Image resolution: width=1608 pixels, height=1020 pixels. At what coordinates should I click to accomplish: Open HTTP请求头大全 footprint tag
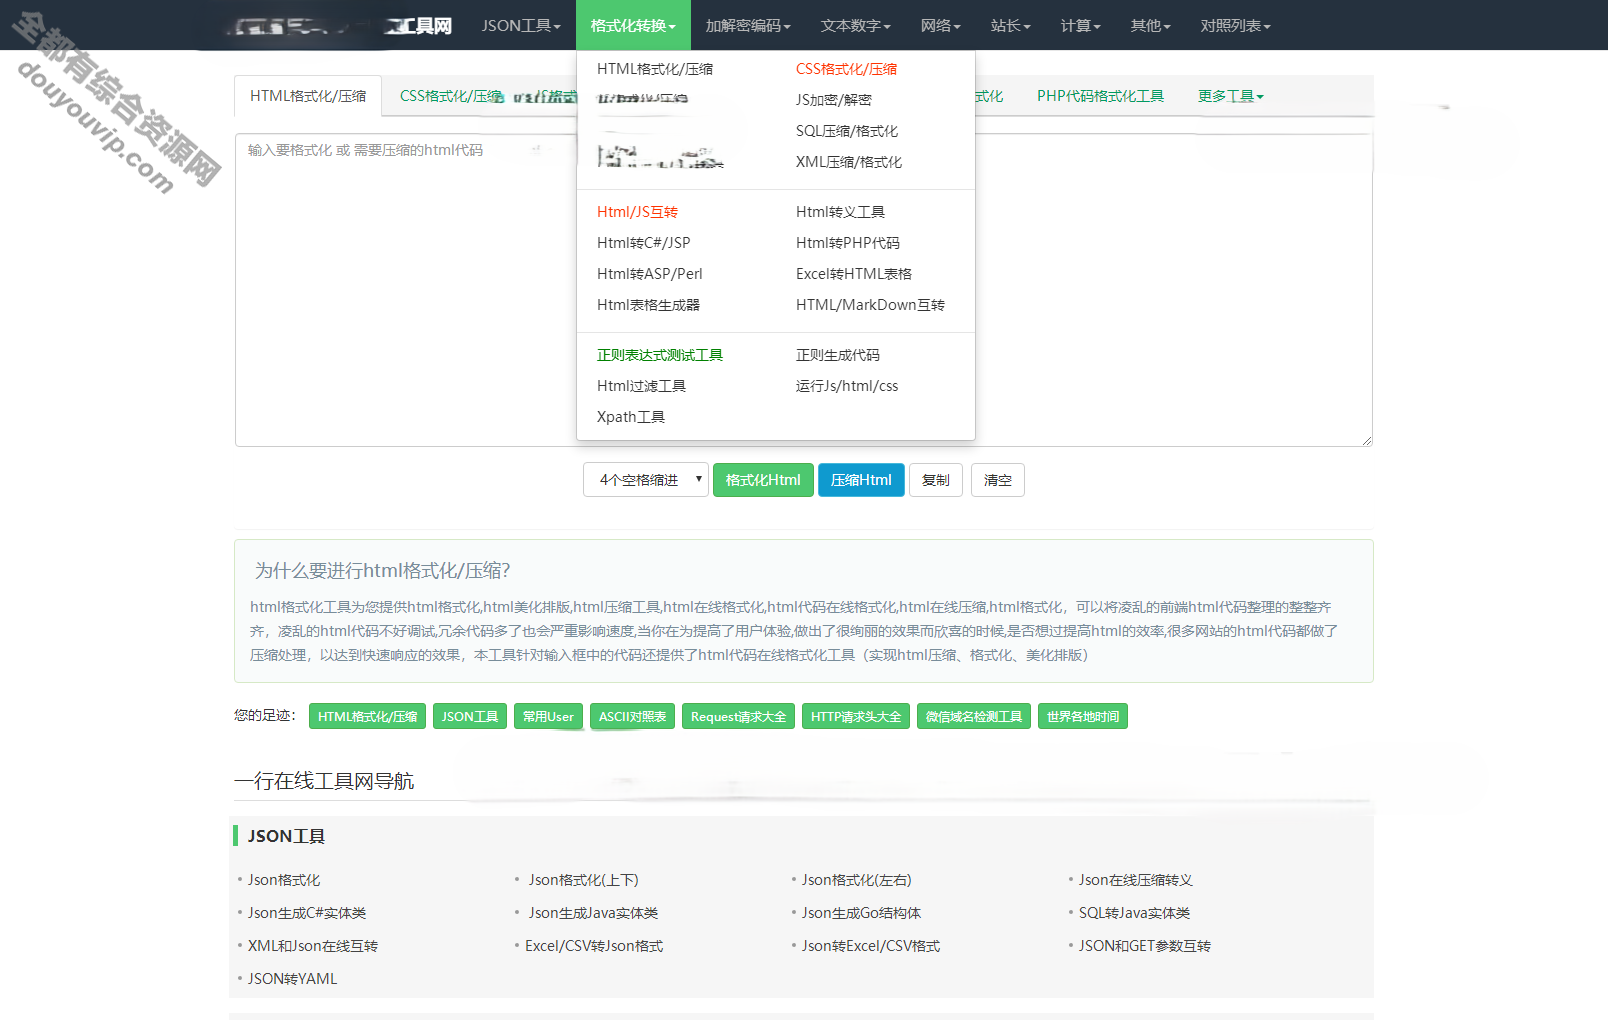coord(856,716)
